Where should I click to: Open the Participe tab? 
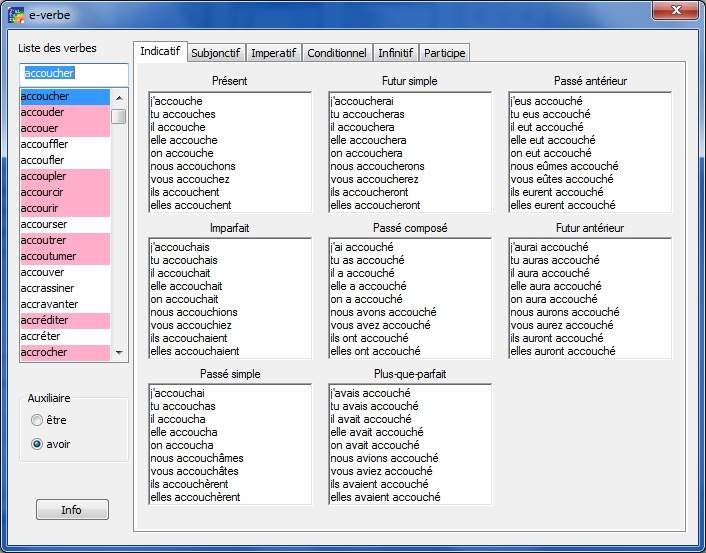click(x=444, y=52)
